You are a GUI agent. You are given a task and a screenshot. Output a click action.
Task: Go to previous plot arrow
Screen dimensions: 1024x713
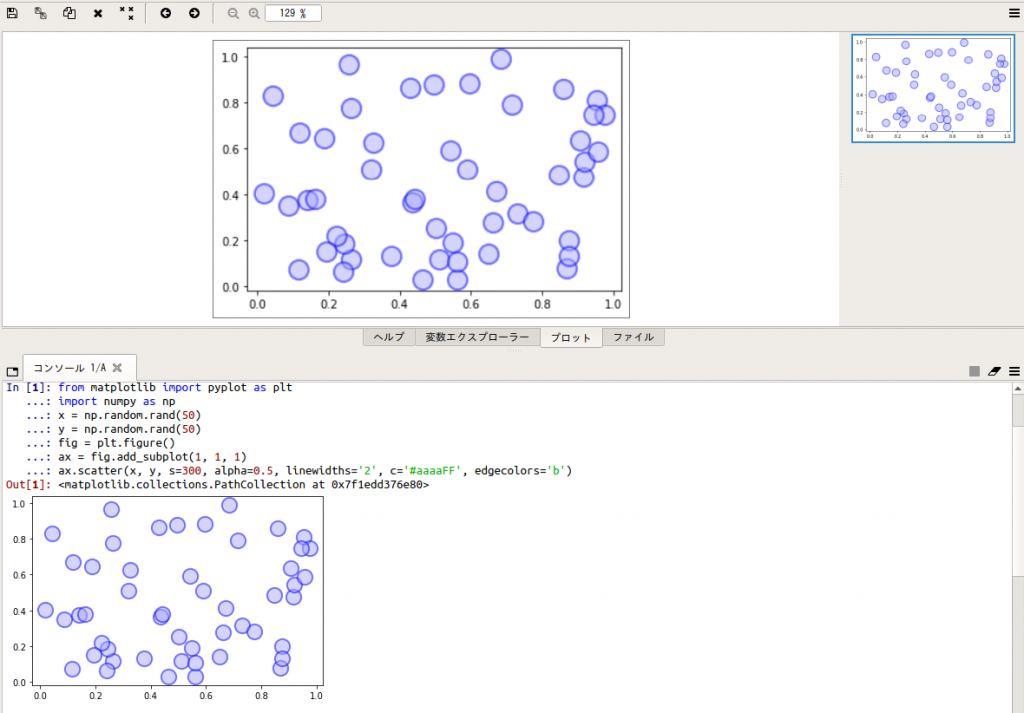point(166,12)
